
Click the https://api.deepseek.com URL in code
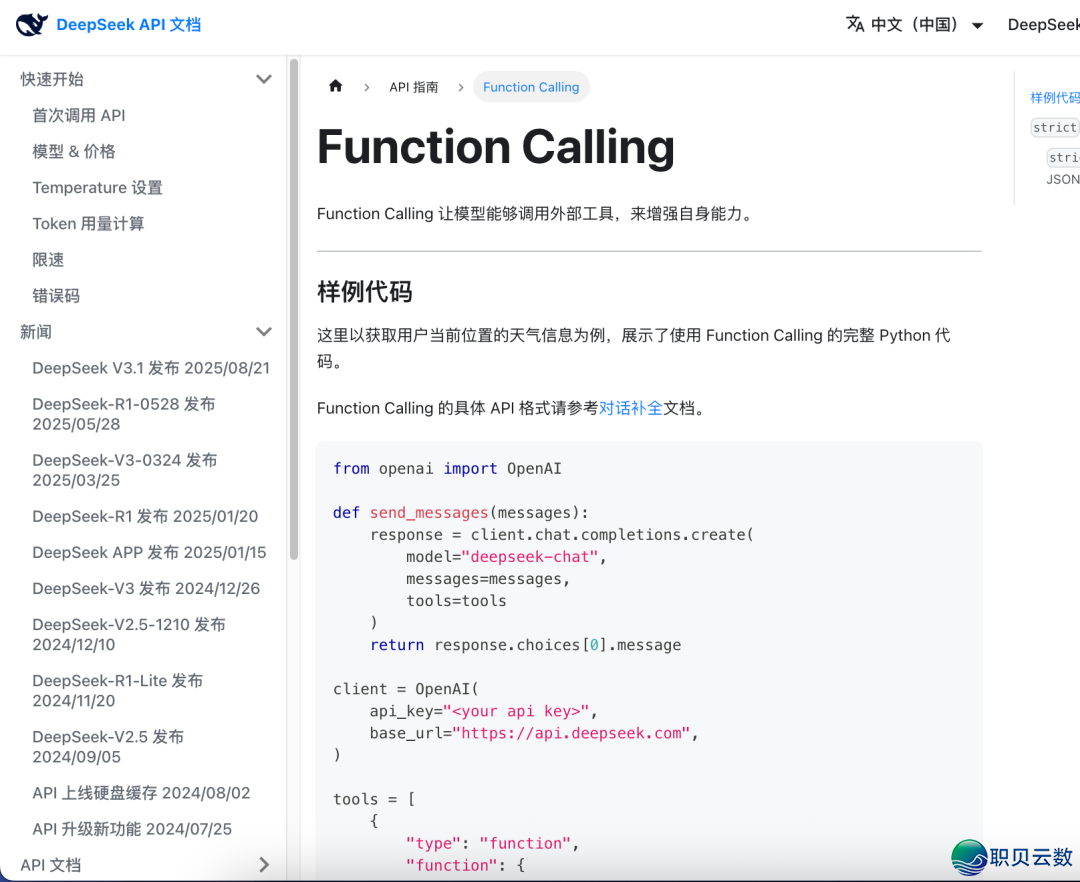571,733
